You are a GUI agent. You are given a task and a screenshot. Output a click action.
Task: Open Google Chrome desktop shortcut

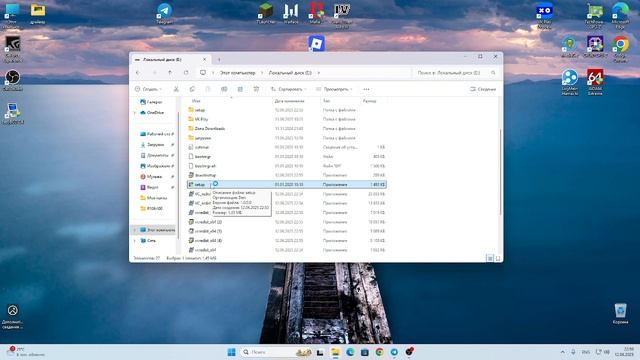click(x=620, y=48)
